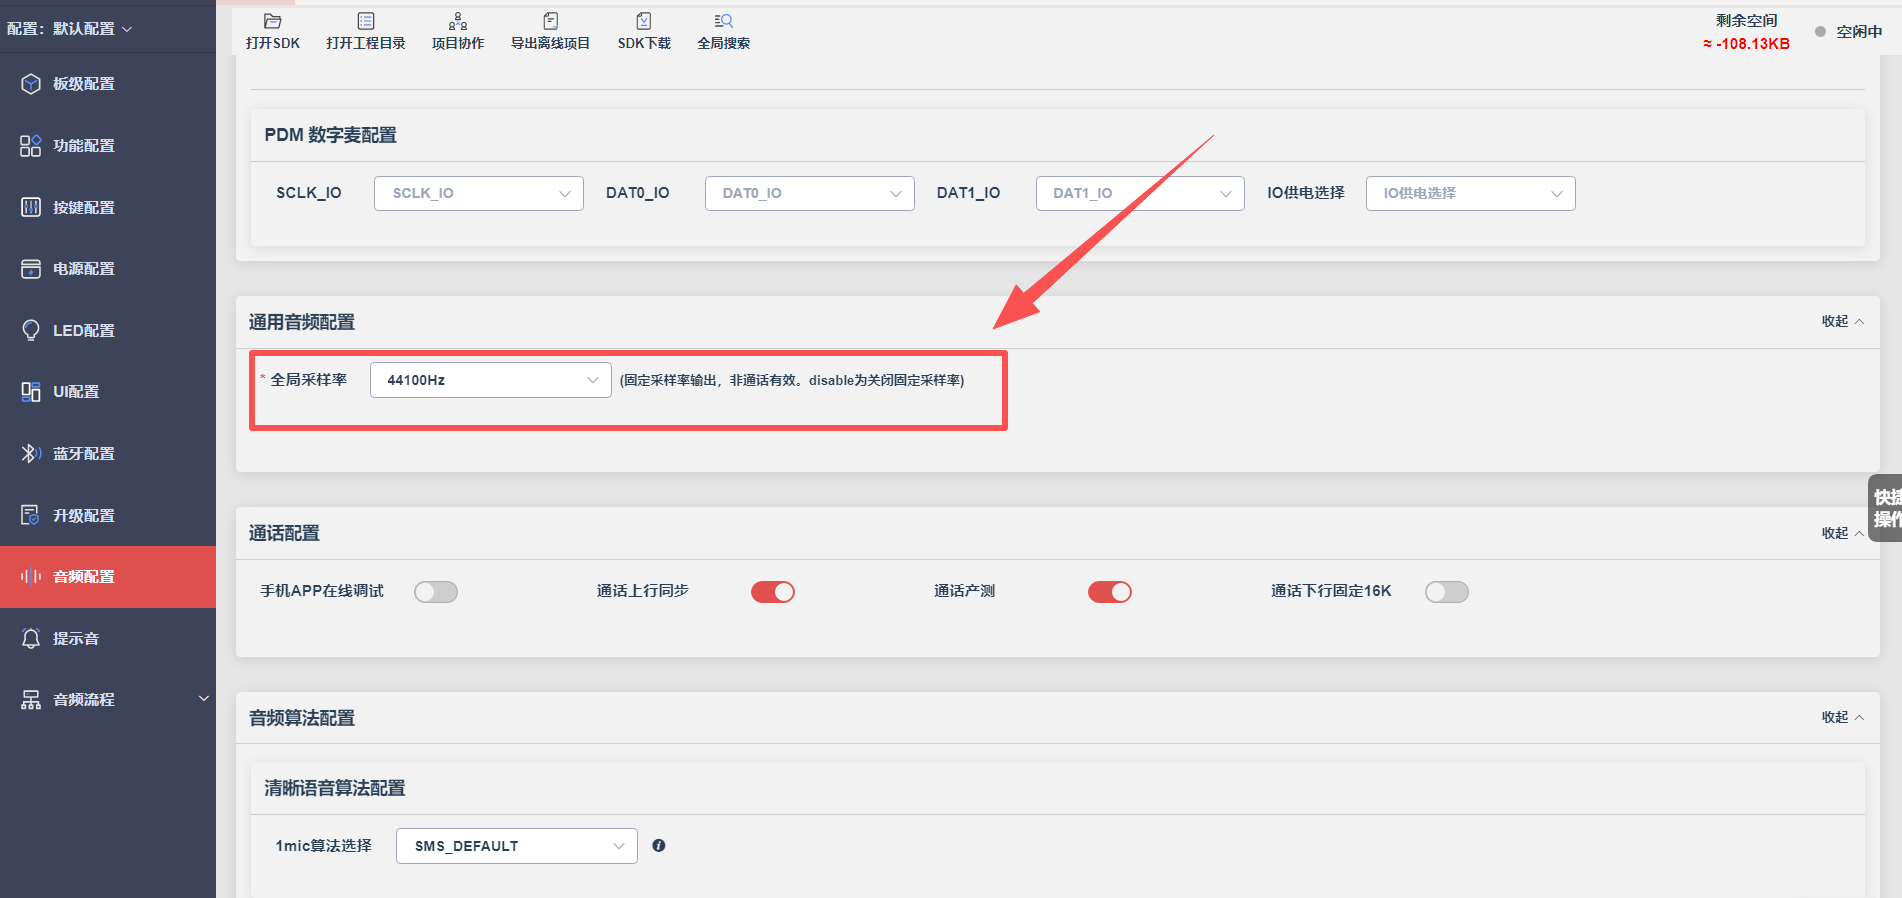The width and height of the screenshot is (1902, 898).
Task: Click the 提示音 bell icon
Action: [31, 638]
